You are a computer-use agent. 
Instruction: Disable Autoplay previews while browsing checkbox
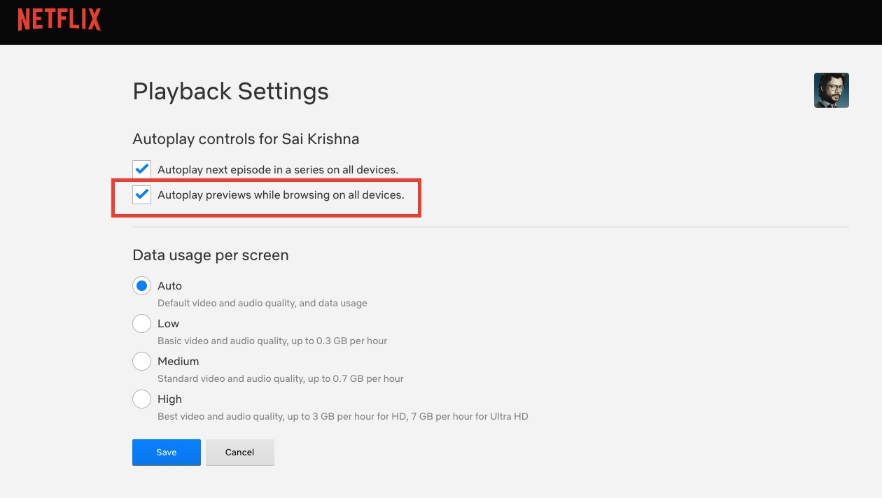pyautogui.click(x=142, y=194)
